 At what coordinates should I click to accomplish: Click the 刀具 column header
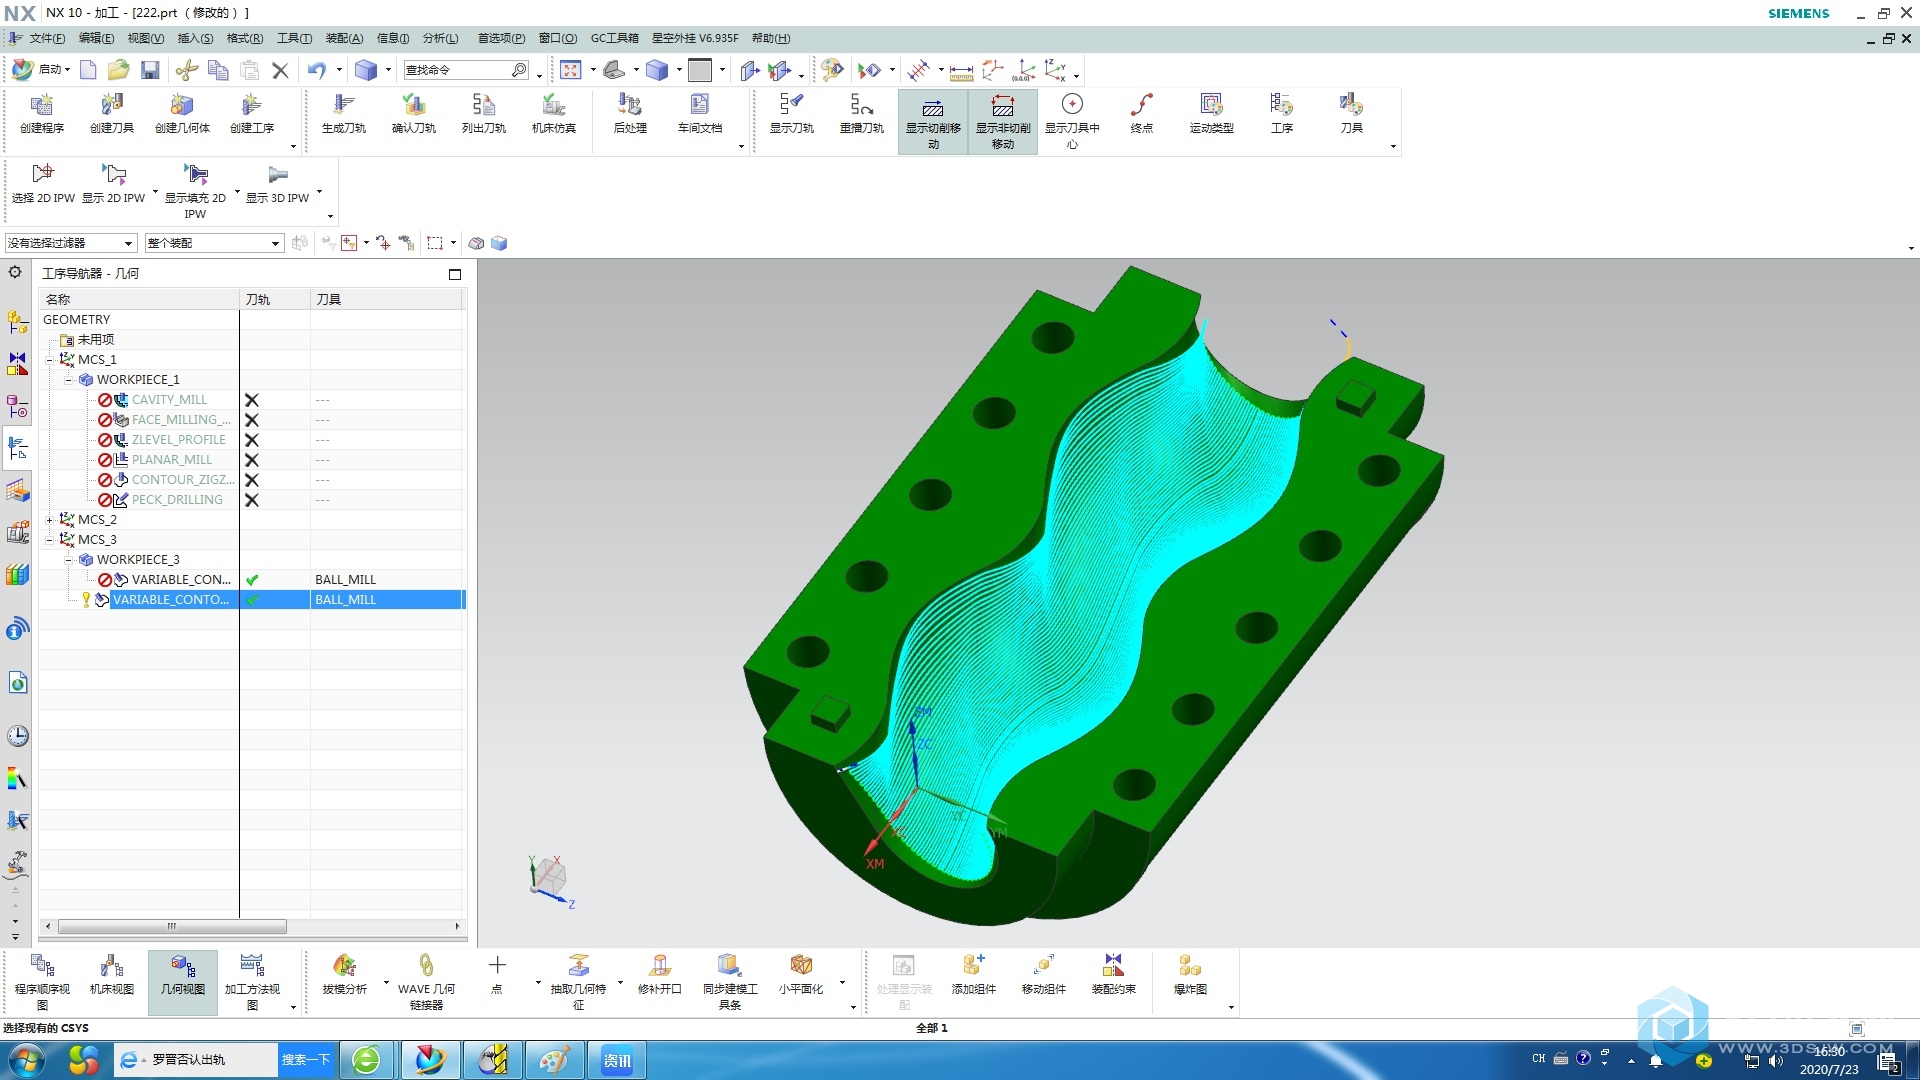click(386, 299)
